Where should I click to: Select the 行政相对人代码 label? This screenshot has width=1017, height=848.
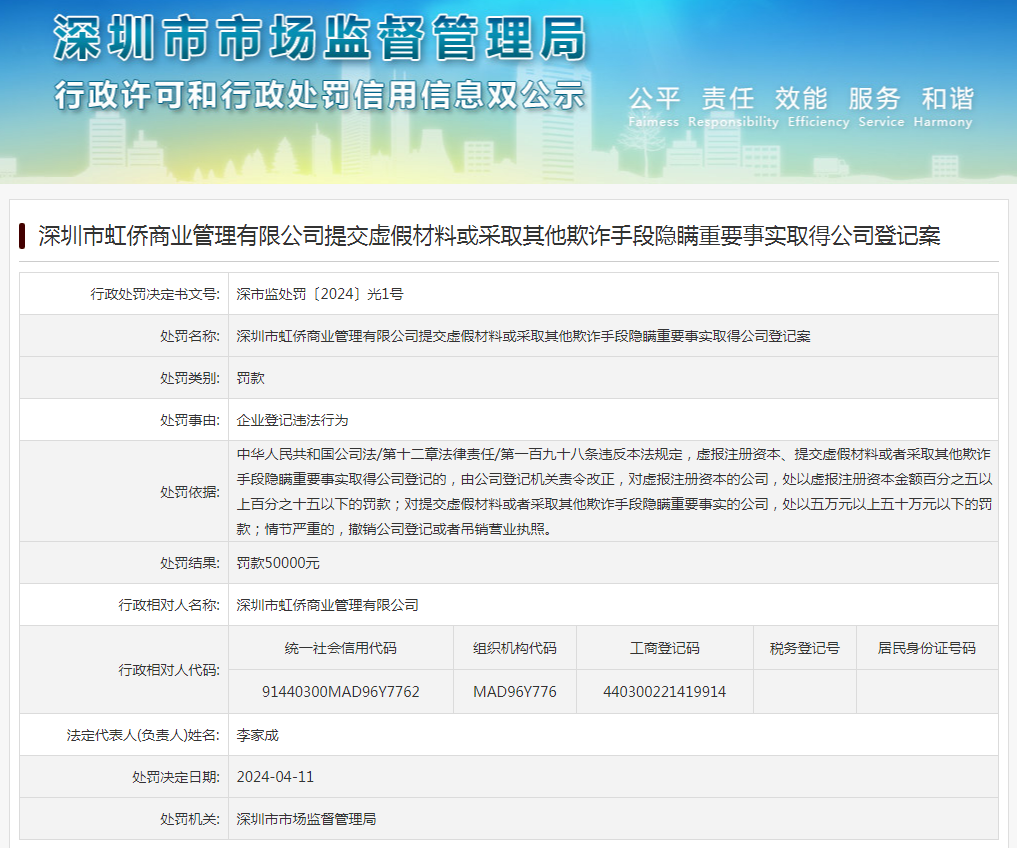click(169, 670)
